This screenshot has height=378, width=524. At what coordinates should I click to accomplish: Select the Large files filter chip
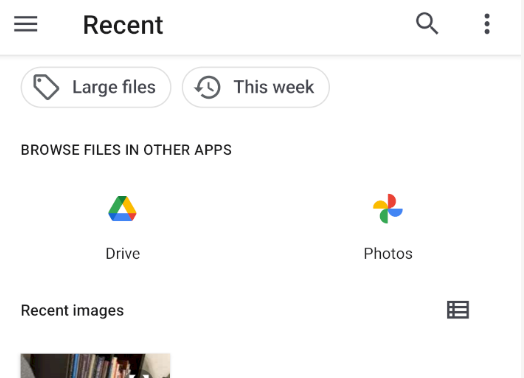click(x=96, y=87)
